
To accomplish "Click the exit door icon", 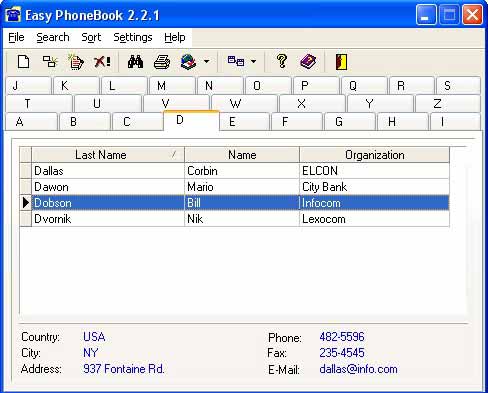I will click(x=341, y=62).
